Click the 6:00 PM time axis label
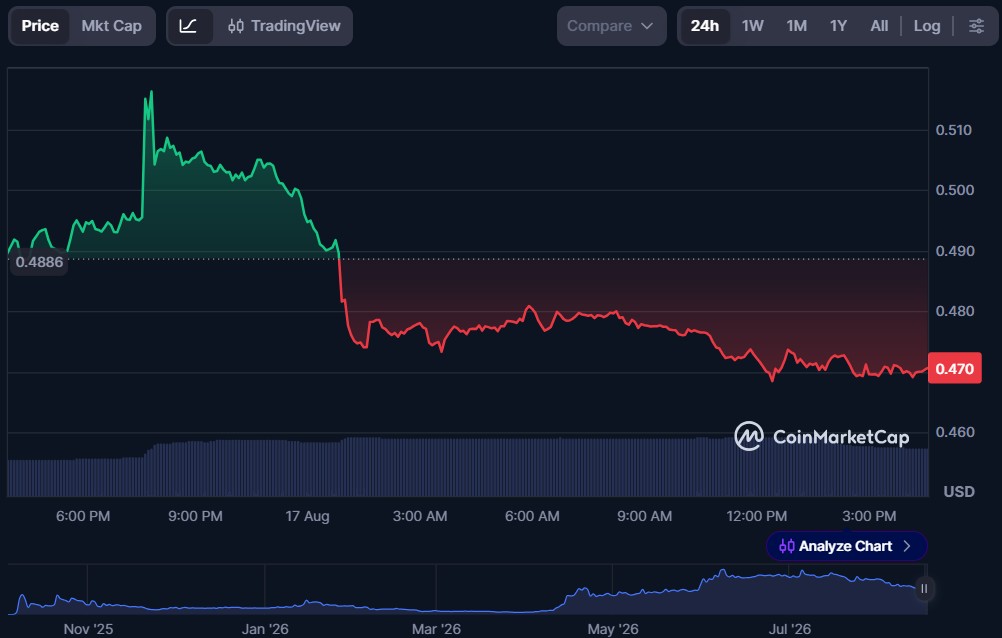 [83, 516]
